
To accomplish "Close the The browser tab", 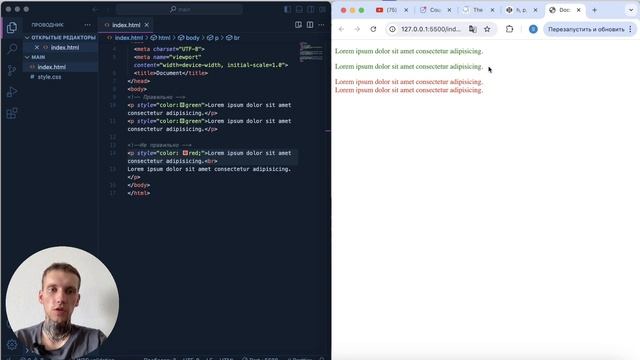I will coord(492,10).
